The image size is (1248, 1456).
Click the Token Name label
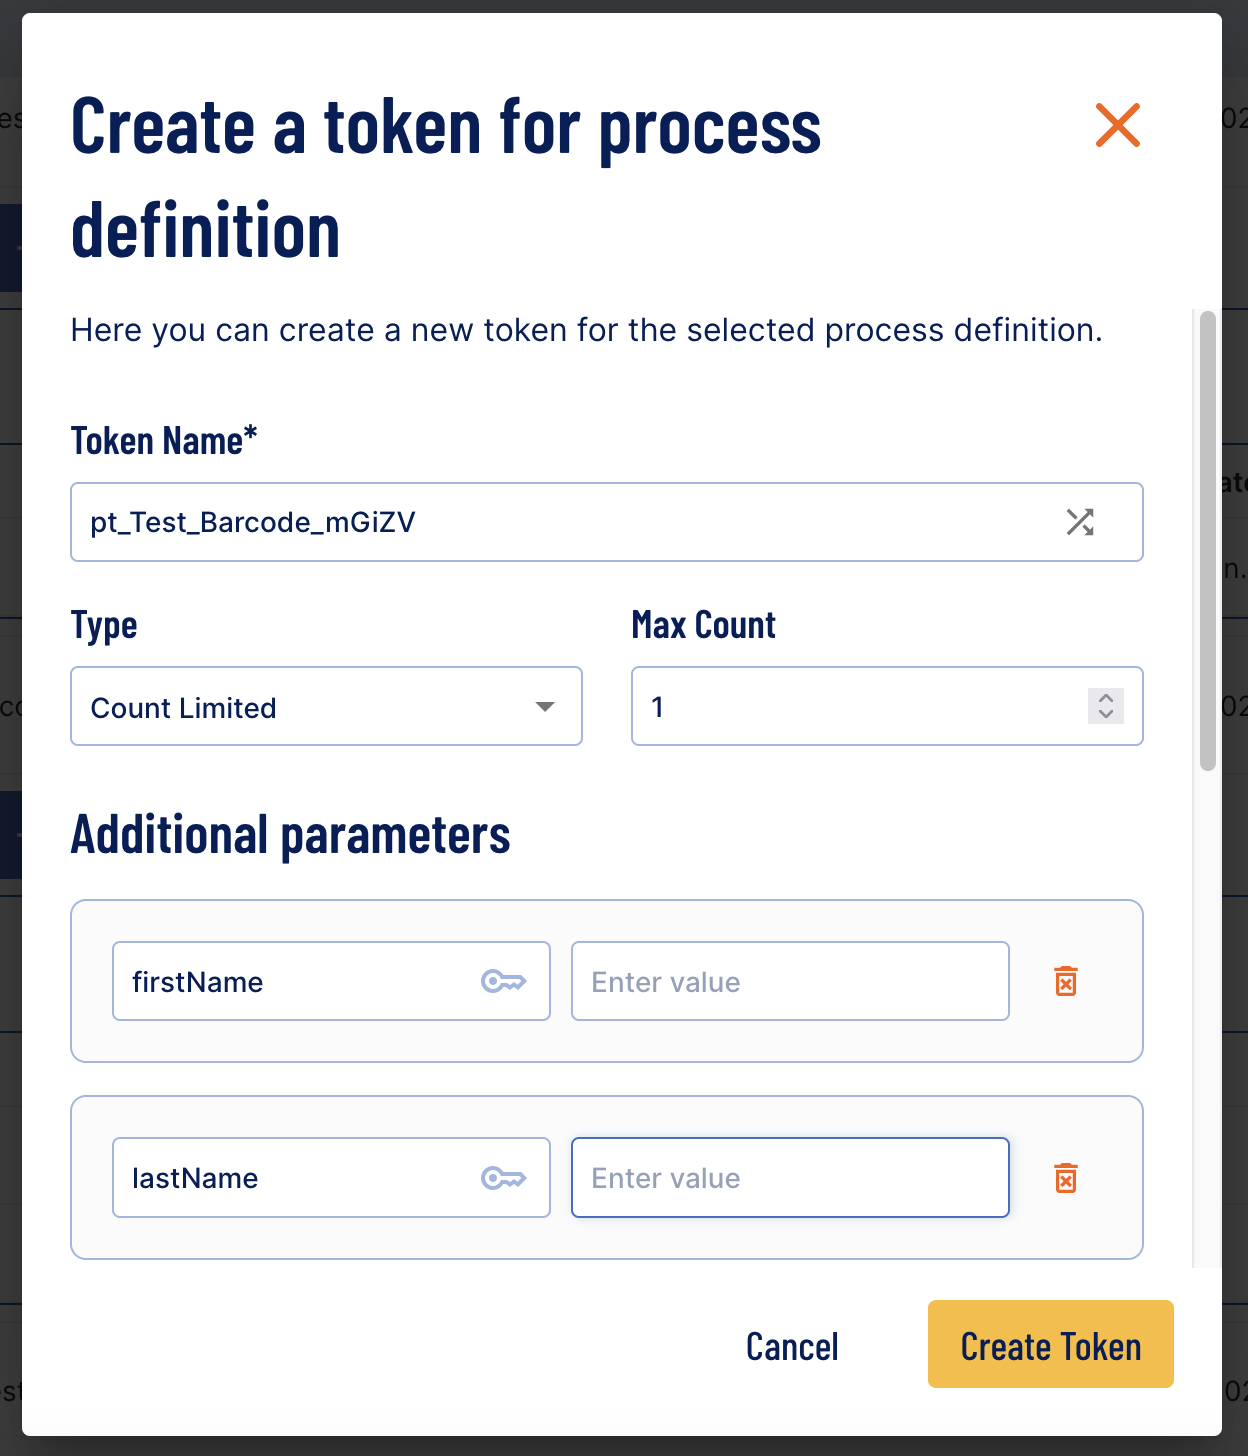(164, 440)
